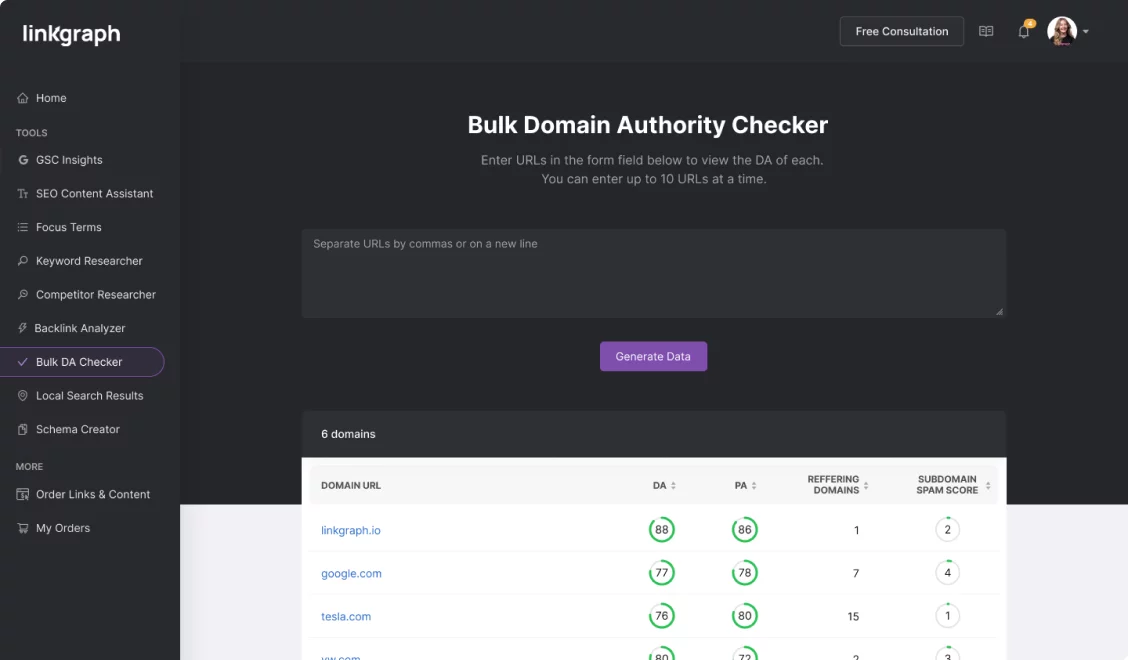Click the Order Links & Content icon
Image resolution: width=1128 pixels, height=660 pixels.
point(22,494)
